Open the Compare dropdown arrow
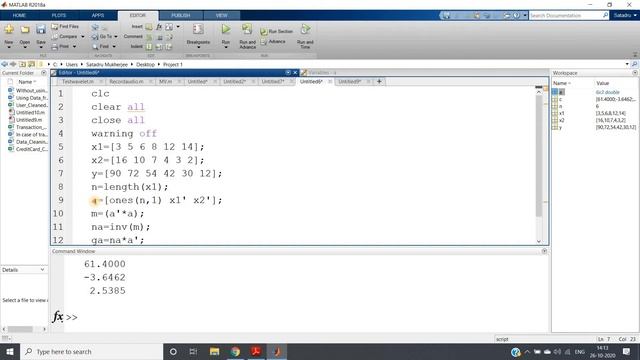Screen dimensions: 640x360 [x=83, y=37]
